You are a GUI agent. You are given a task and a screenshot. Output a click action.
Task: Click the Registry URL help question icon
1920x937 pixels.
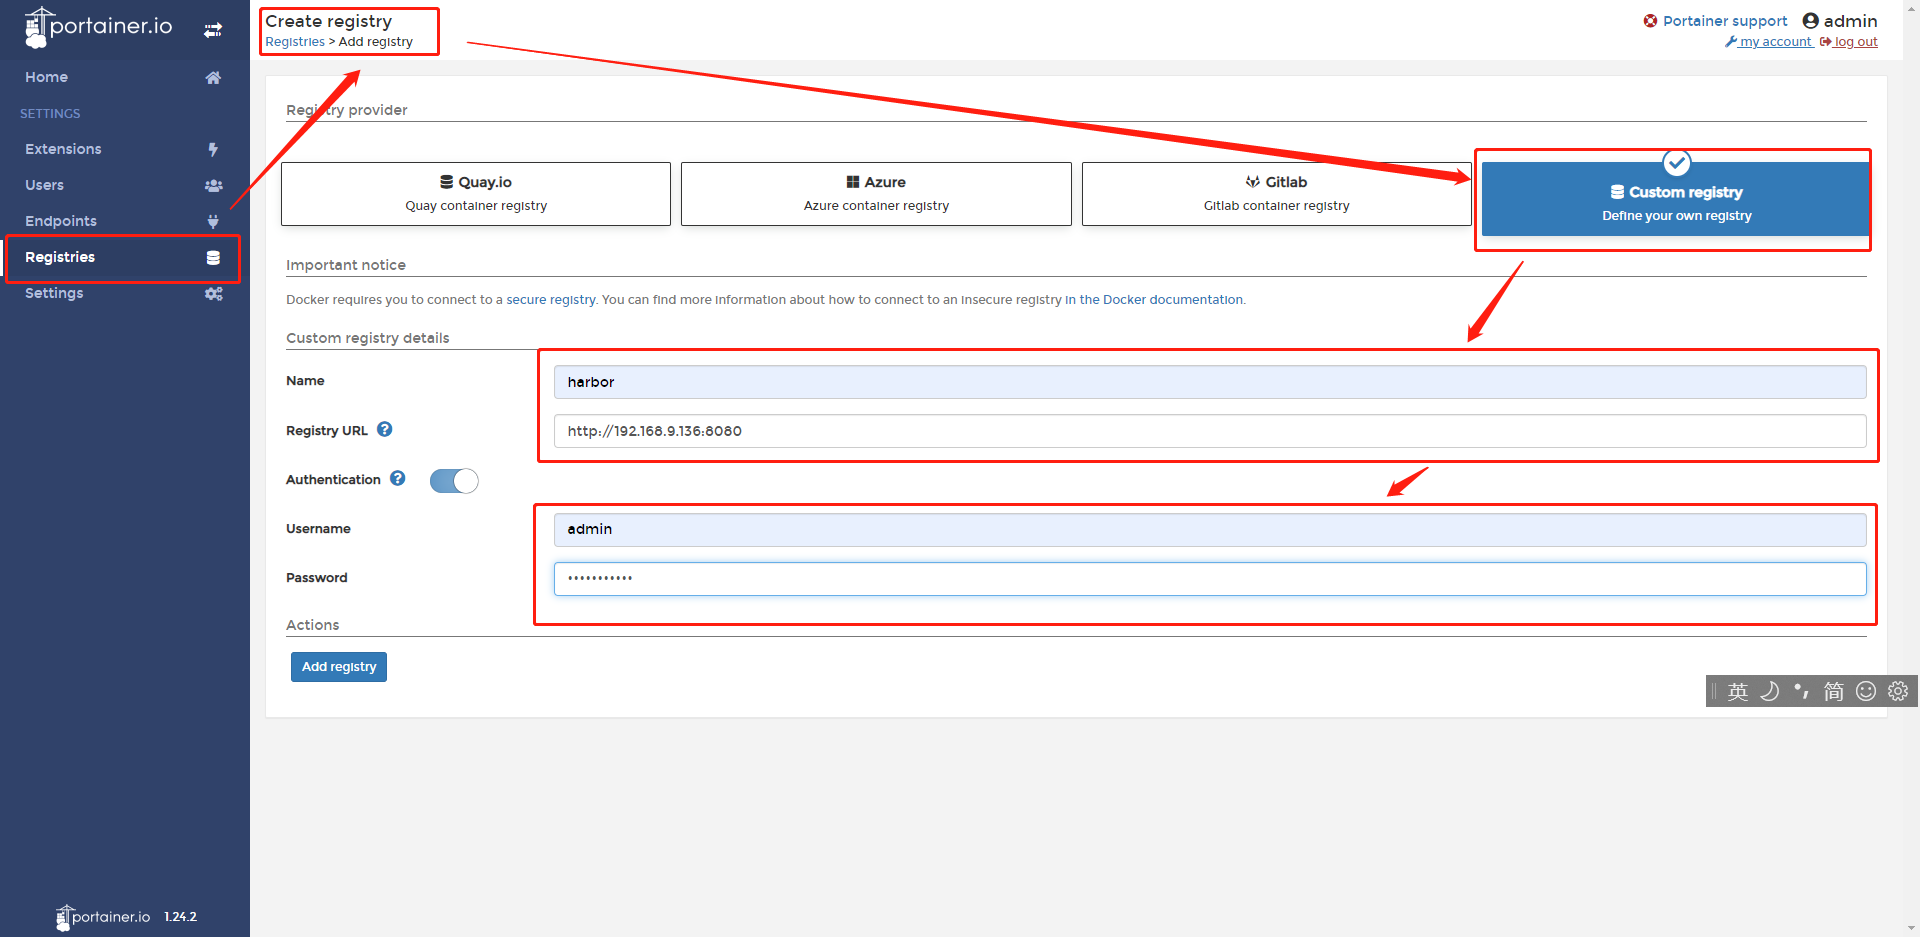tap(385, 429)
